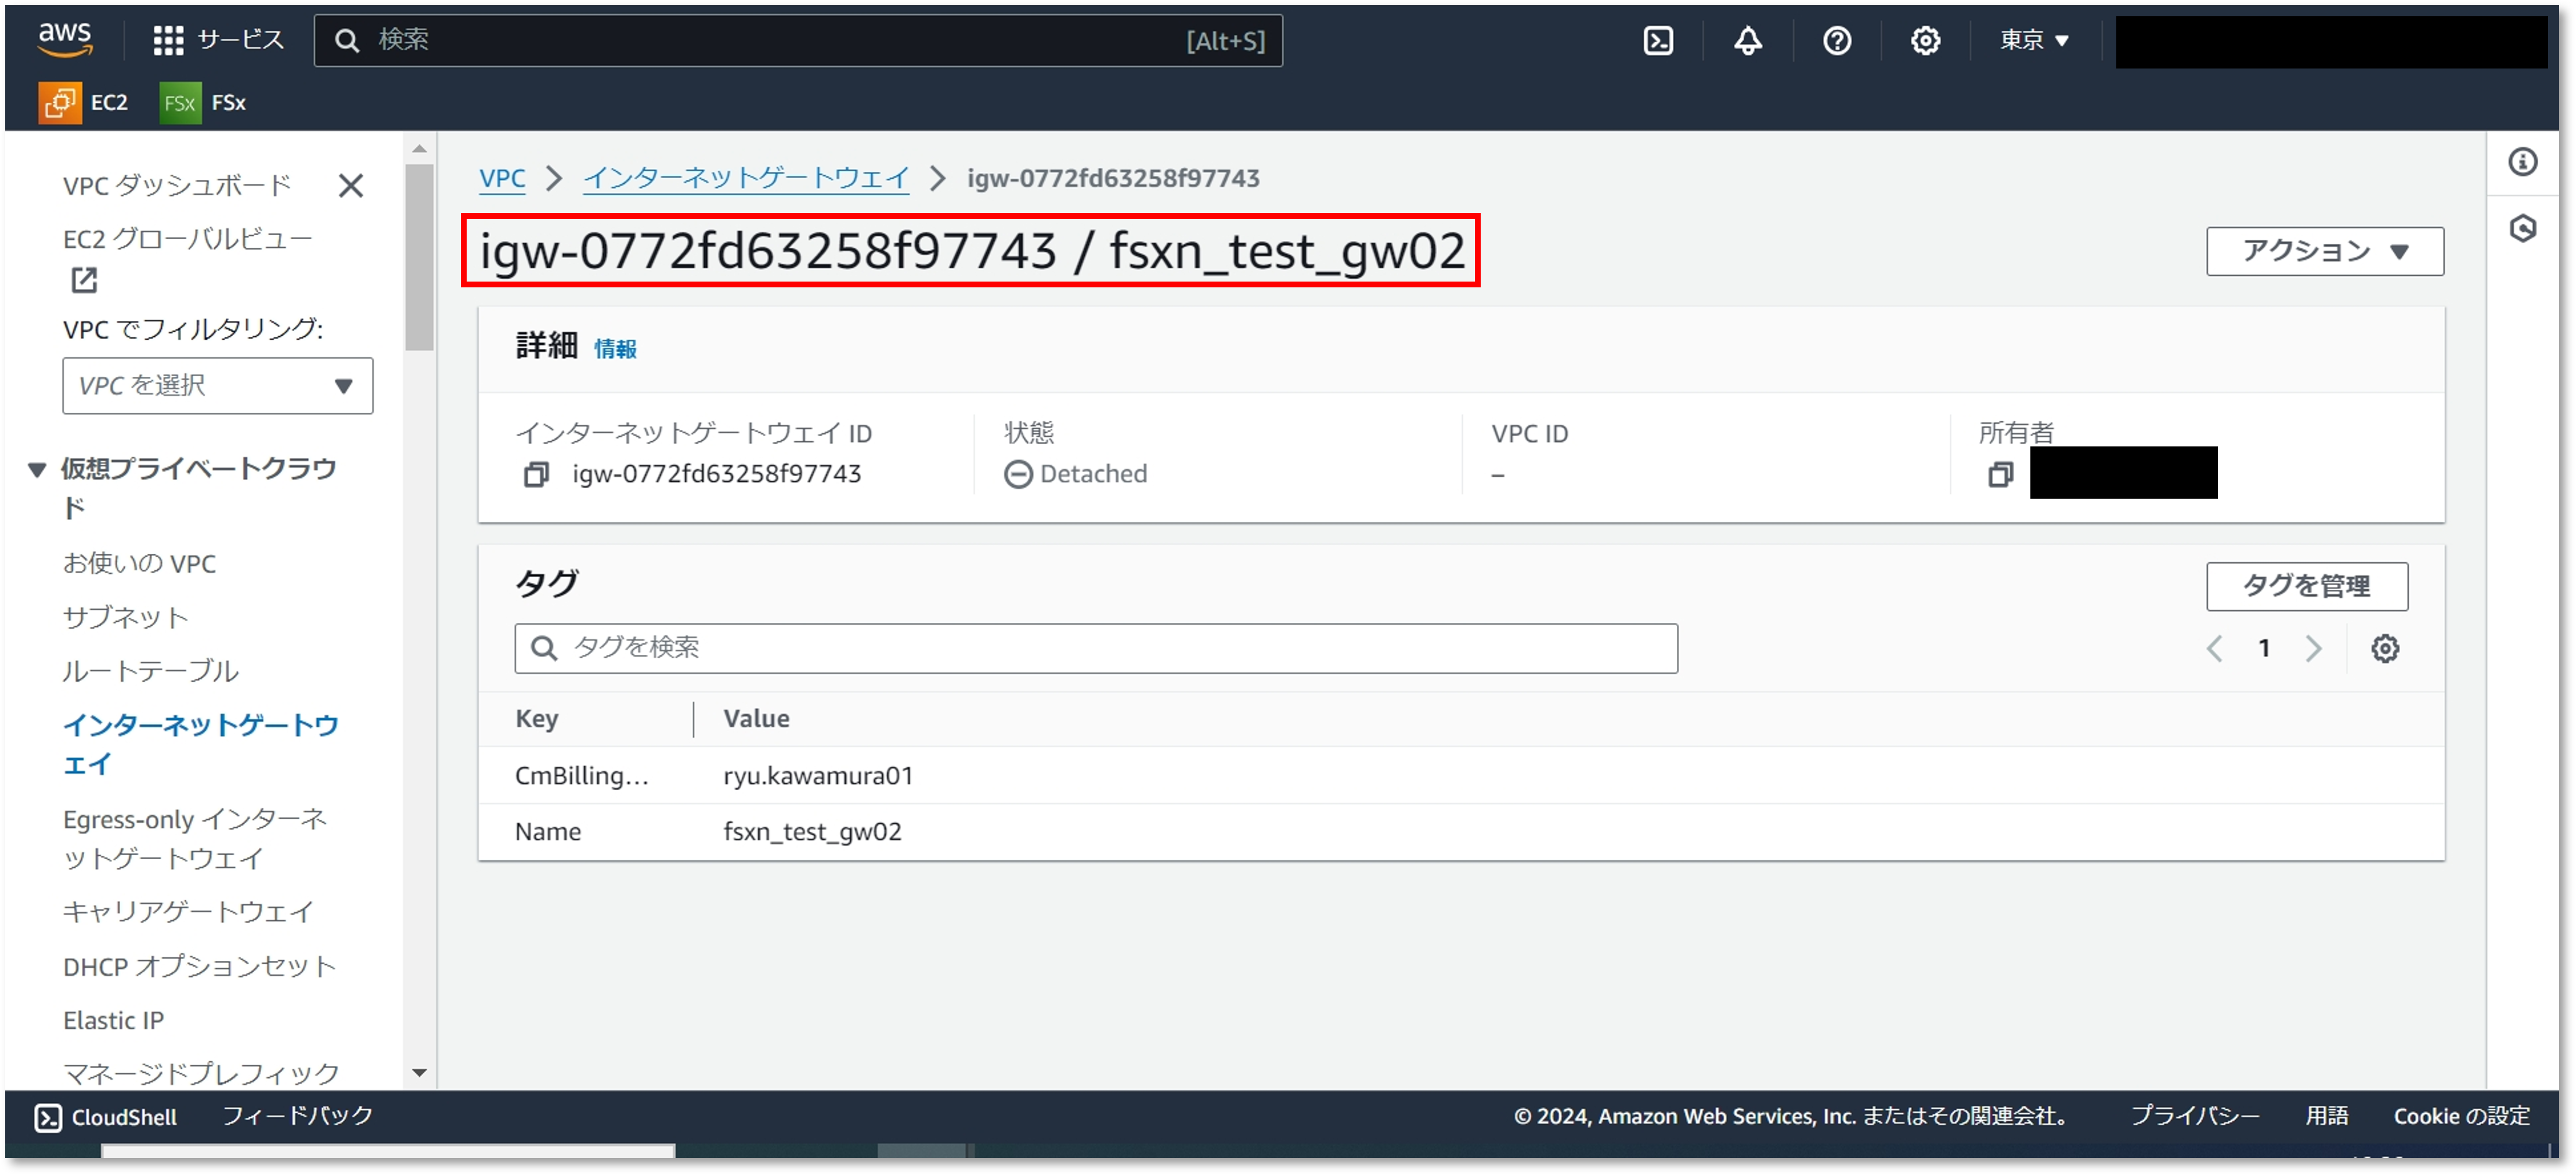Click フィードバック in the footer
2576x1175 pixels.
(x=297, y=1115)
